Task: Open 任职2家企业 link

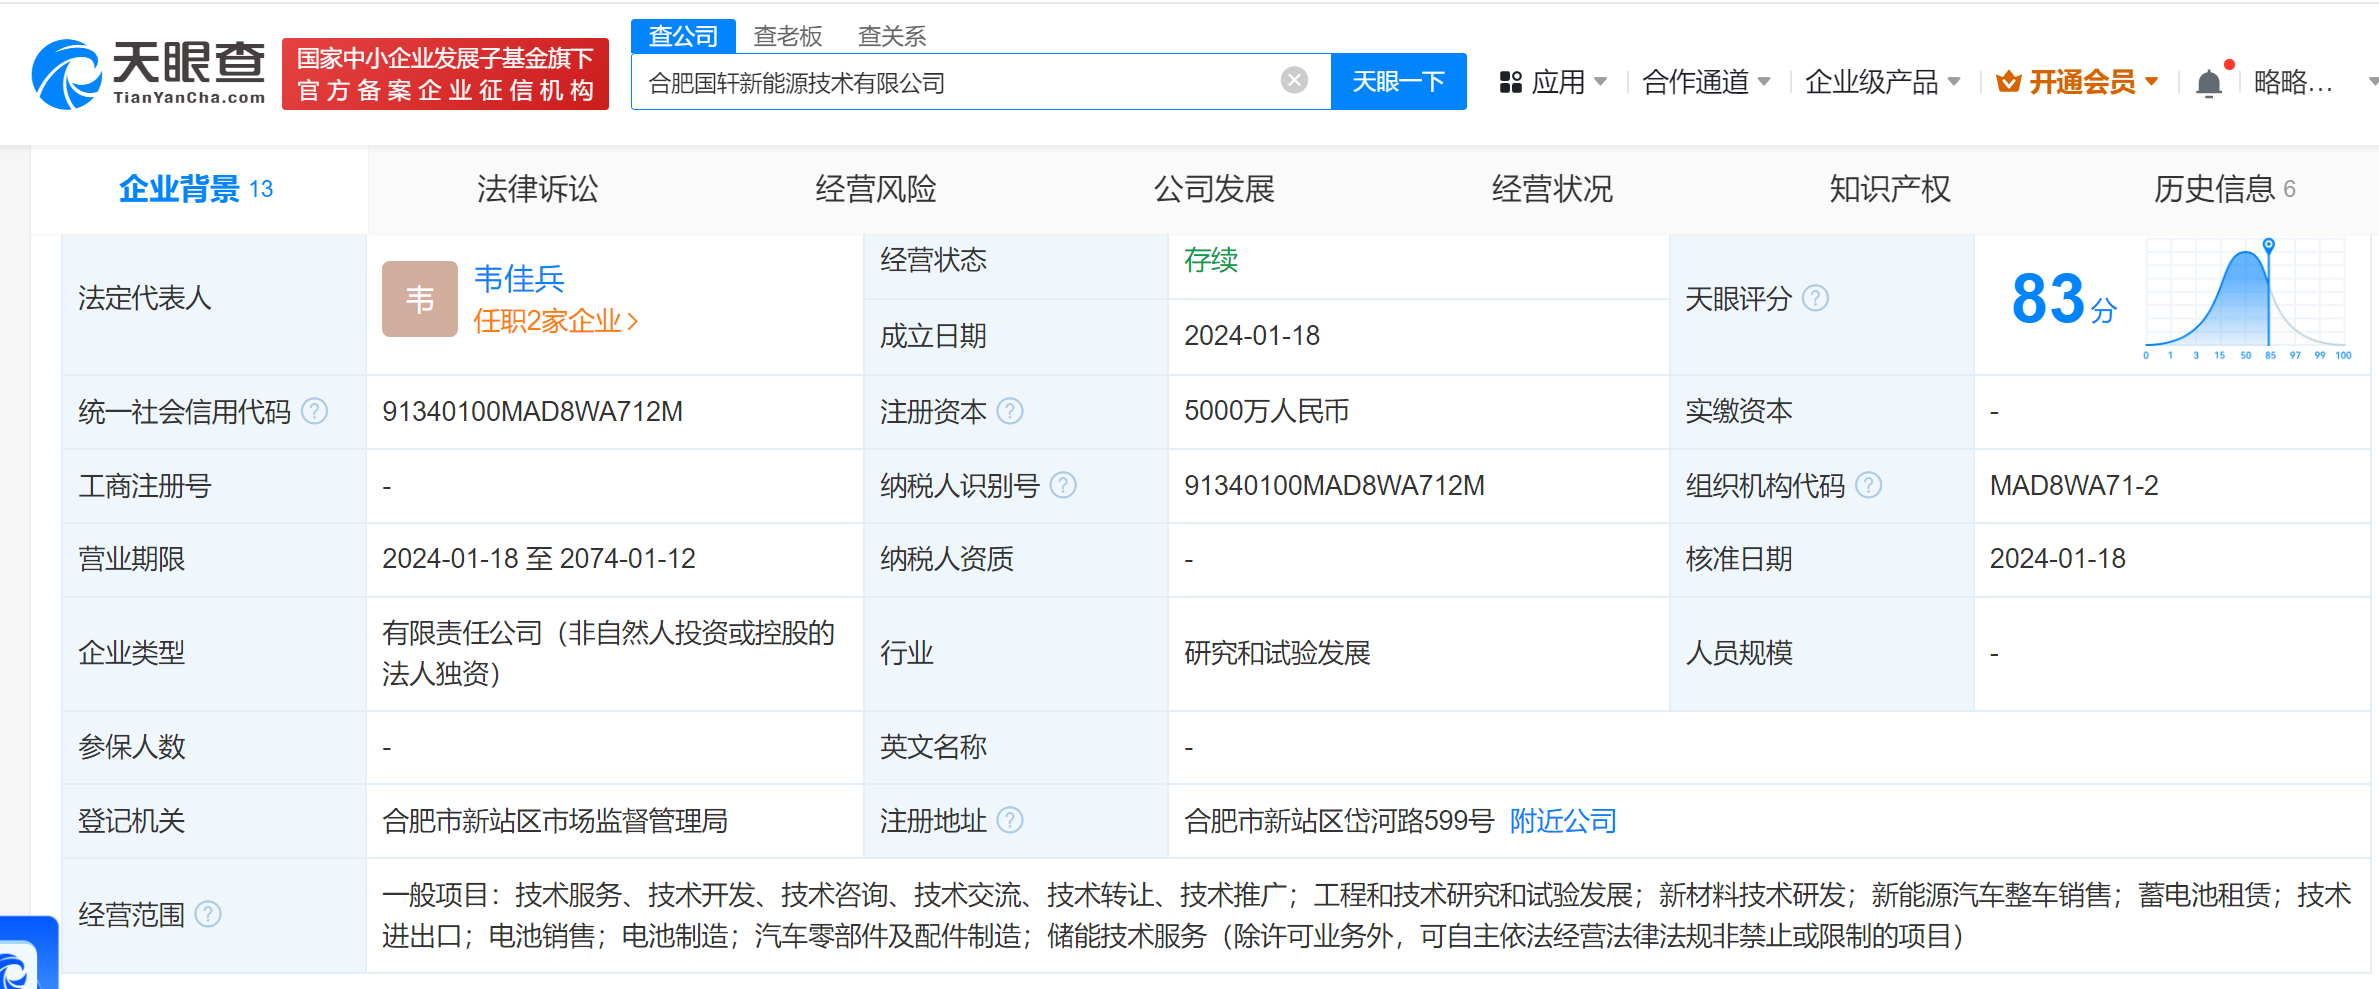Action: pos(555,321)
